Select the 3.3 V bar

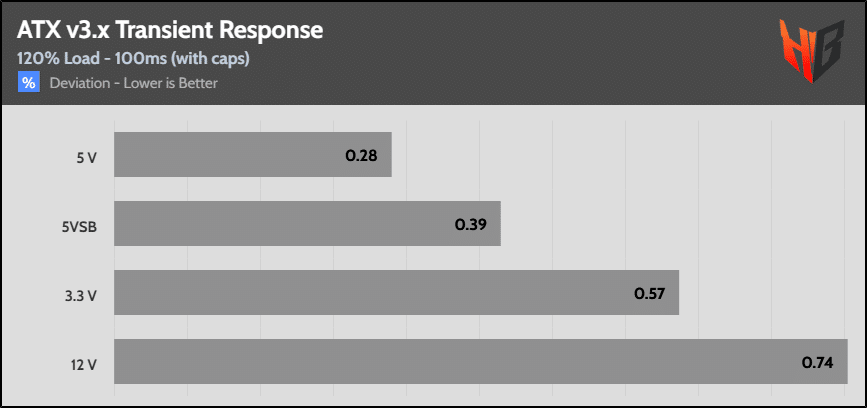tap(396, 292)
